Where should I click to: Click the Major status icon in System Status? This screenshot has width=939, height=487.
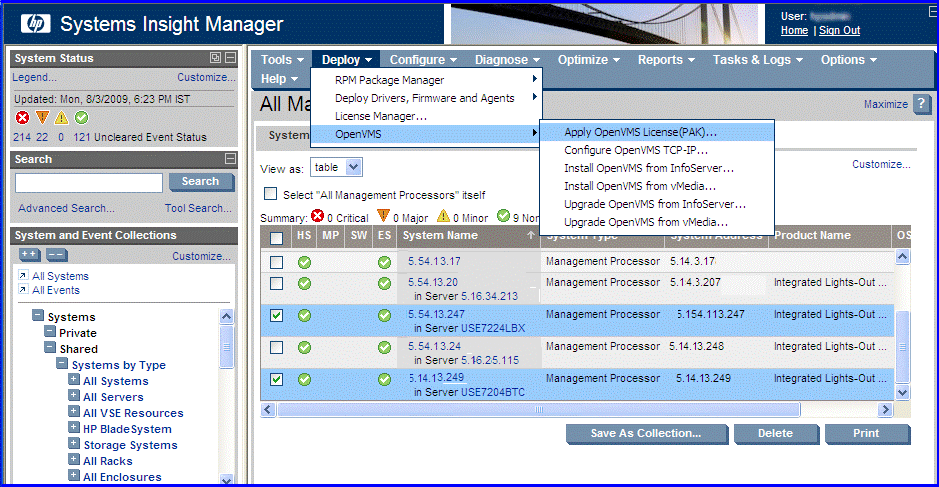point(42,117)
